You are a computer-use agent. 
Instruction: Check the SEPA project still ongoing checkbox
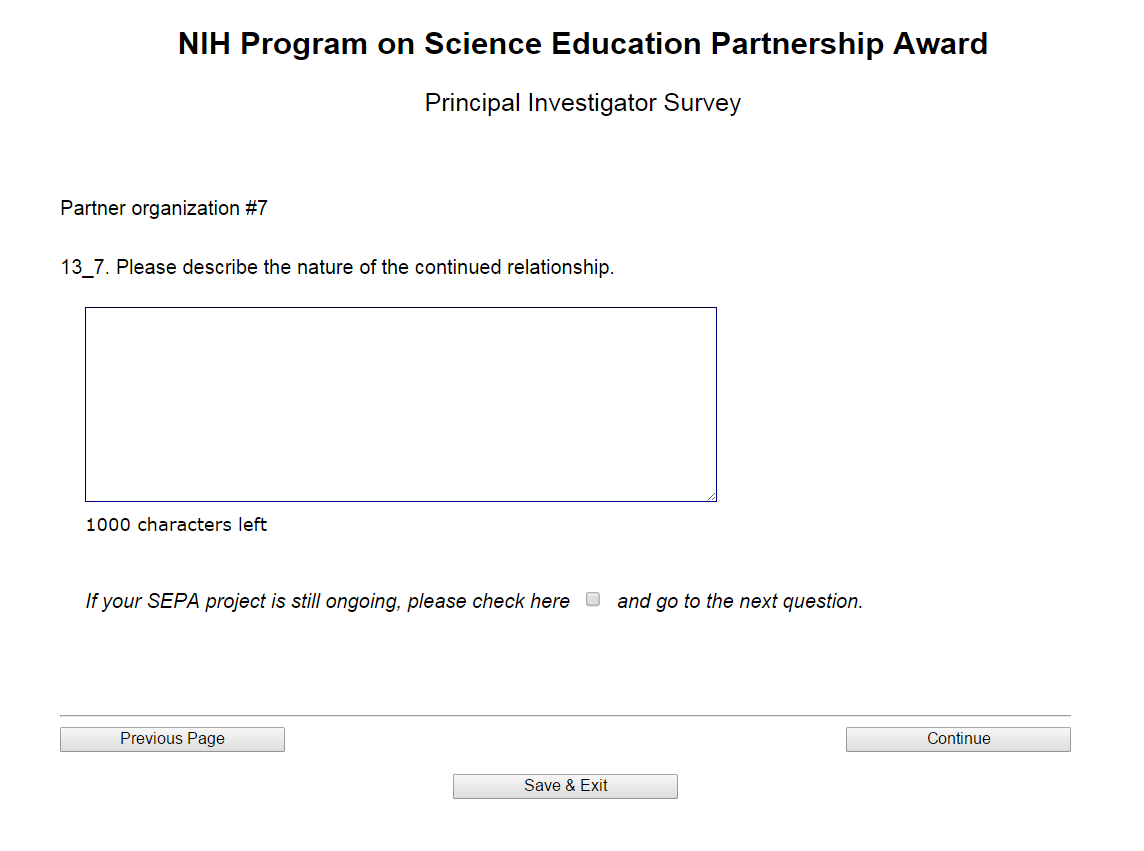click(593, 600)
